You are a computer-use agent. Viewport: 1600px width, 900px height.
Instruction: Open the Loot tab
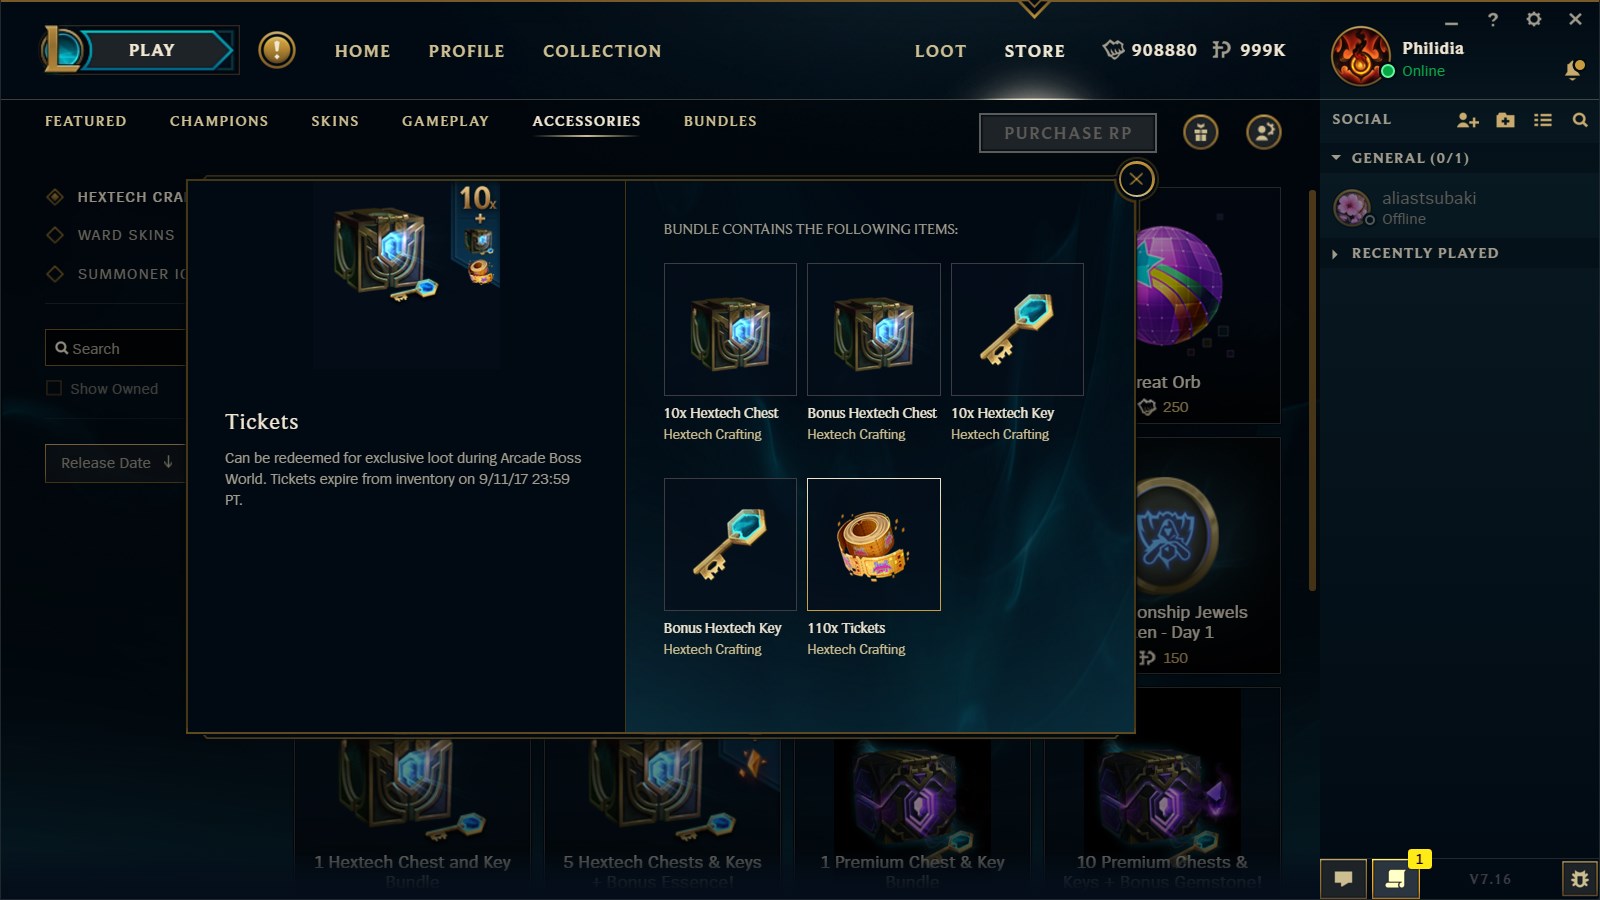(x=940, y=51)
